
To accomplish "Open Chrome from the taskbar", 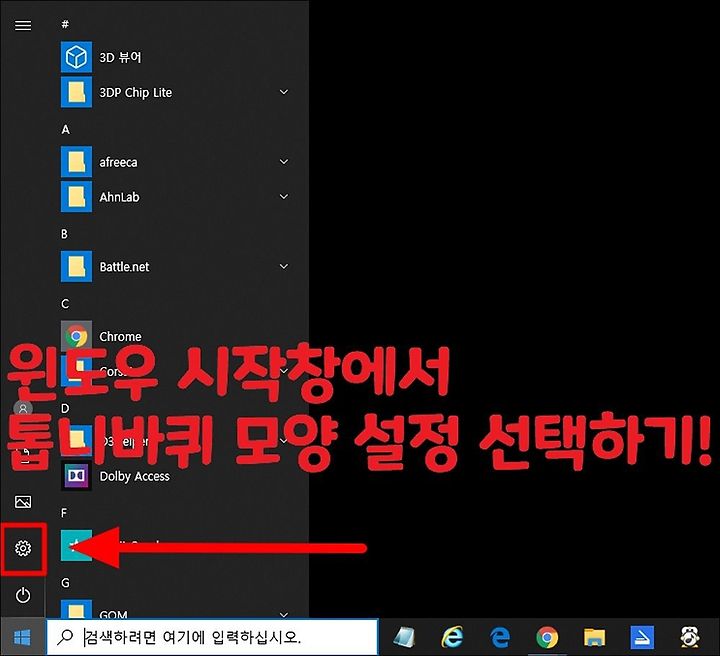I will 547,637.
